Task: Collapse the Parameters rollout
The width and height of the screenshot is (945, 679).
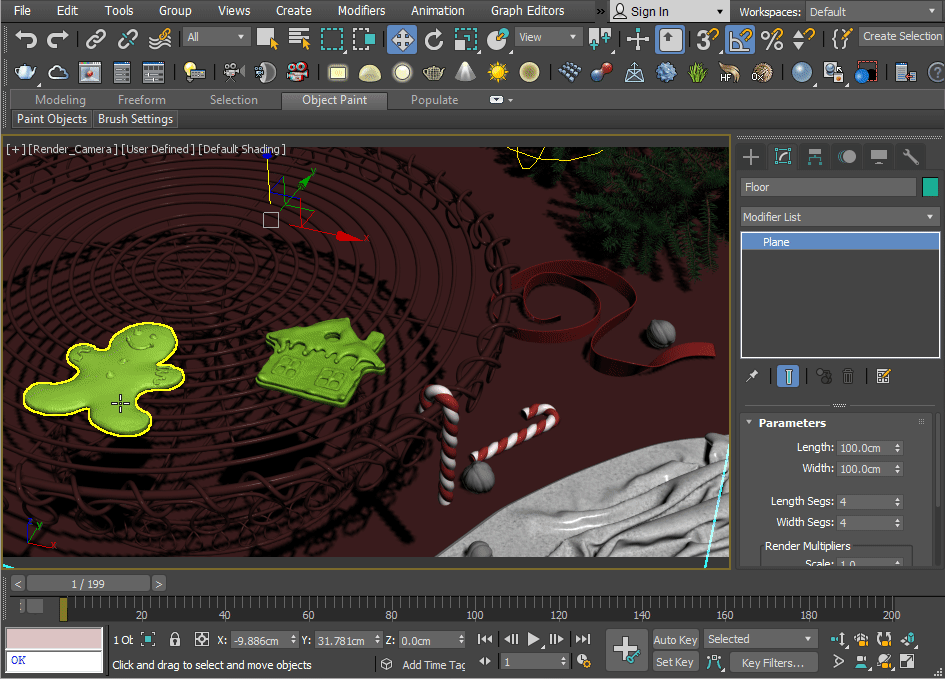Action: click(792, 423)
